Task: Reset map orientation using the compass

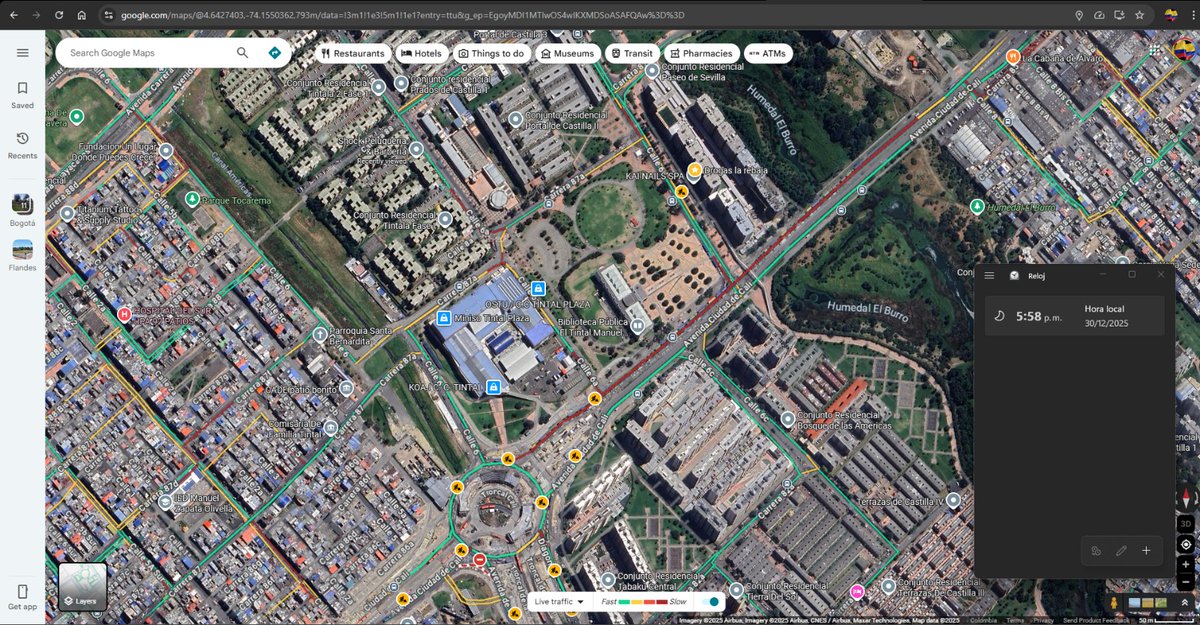Action: [x=1185, y=499]
